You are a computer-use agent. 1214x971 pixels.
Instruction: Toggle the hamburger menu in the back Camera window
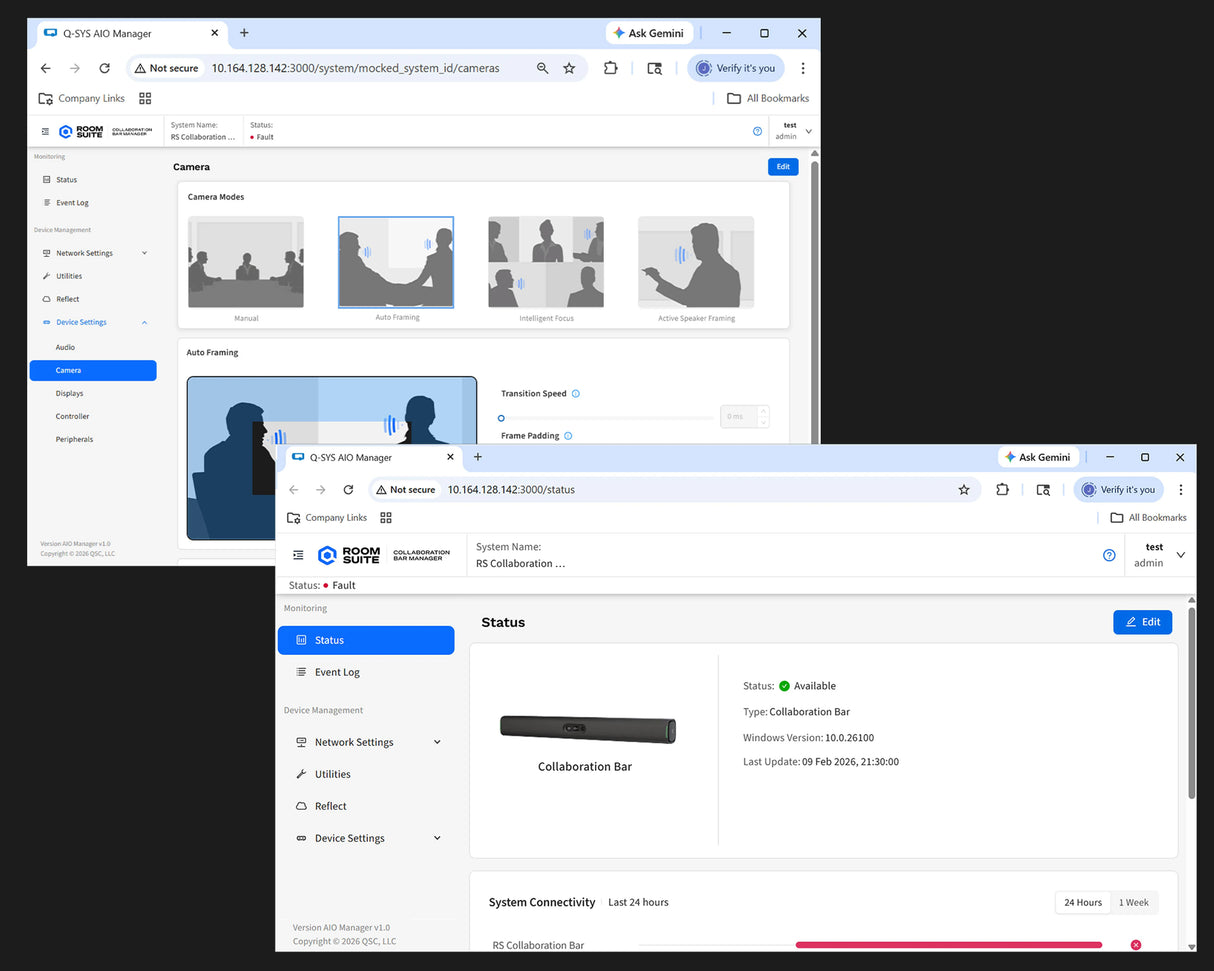[44, 131]
